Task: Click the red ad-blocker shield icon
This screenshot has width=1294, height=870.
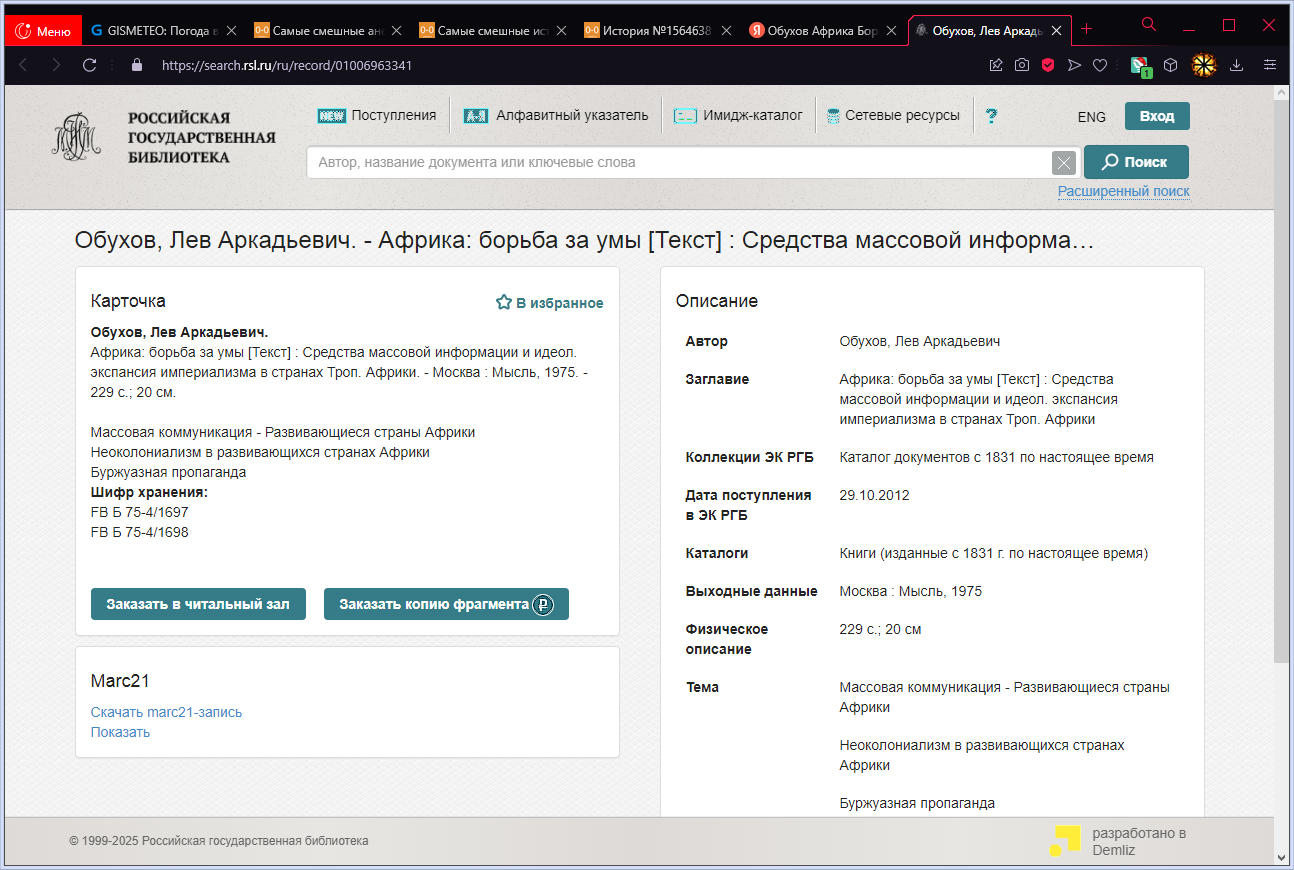Action: point(1048,65)
